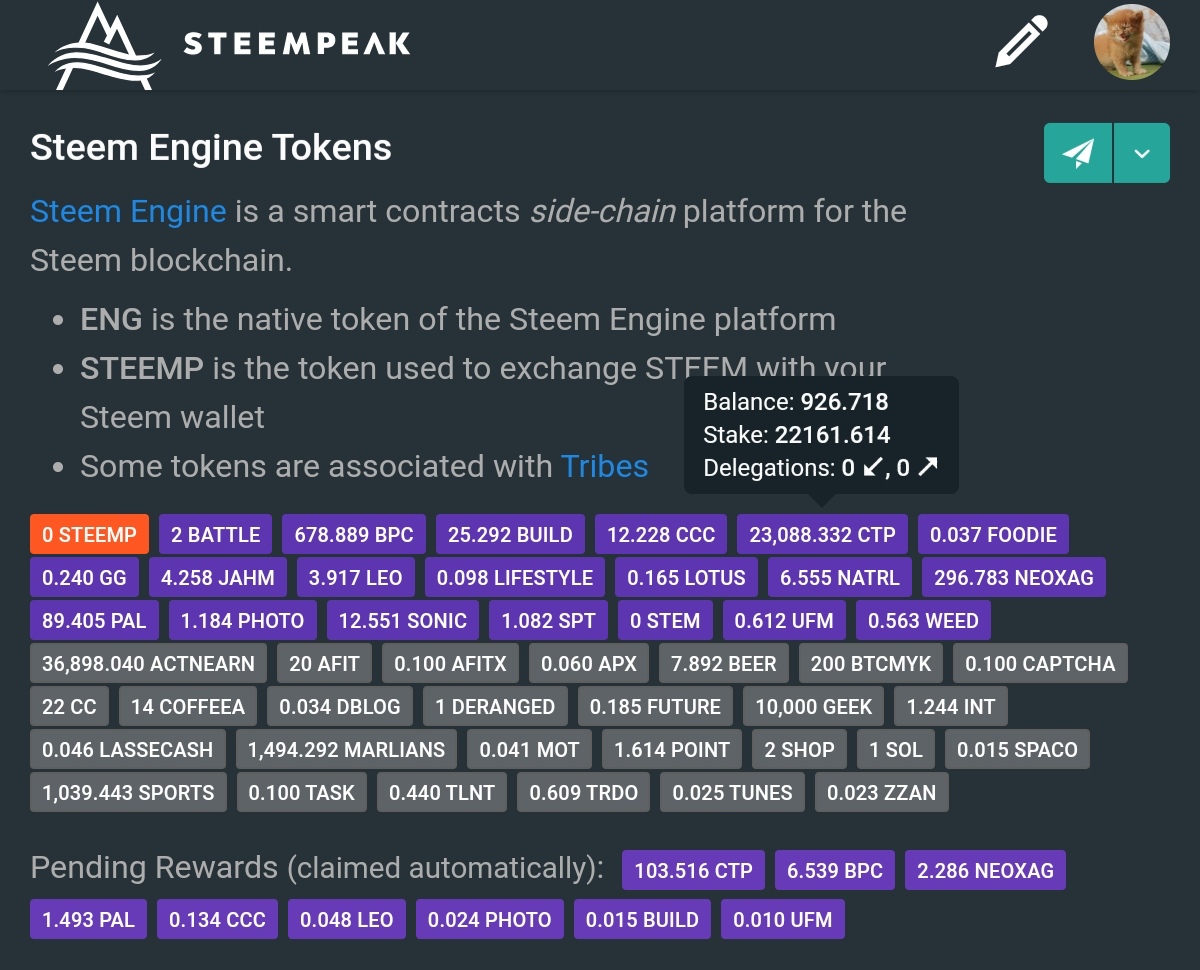Tap the 89.405 PAL token badge
The image size is (1200, 970).
94,621
